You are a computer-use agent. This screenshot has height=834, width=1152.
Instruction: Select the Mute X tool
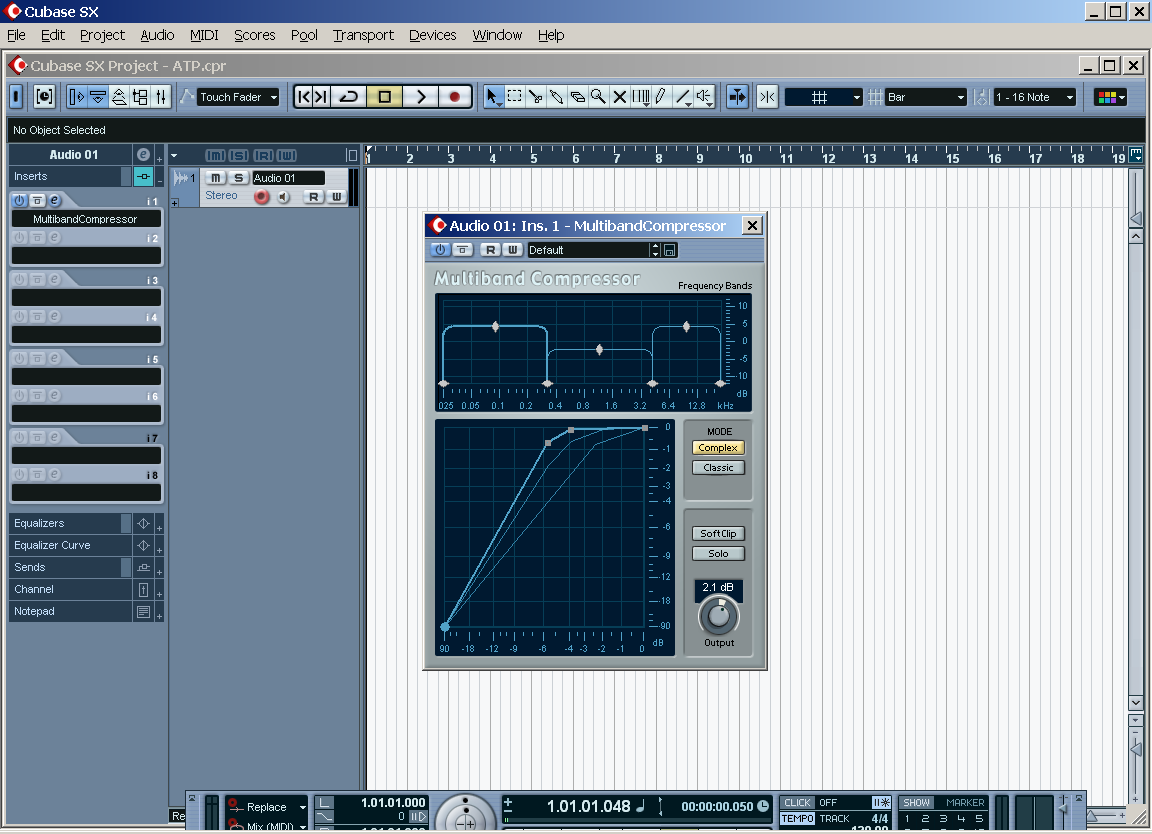click(x=620, y=97)
